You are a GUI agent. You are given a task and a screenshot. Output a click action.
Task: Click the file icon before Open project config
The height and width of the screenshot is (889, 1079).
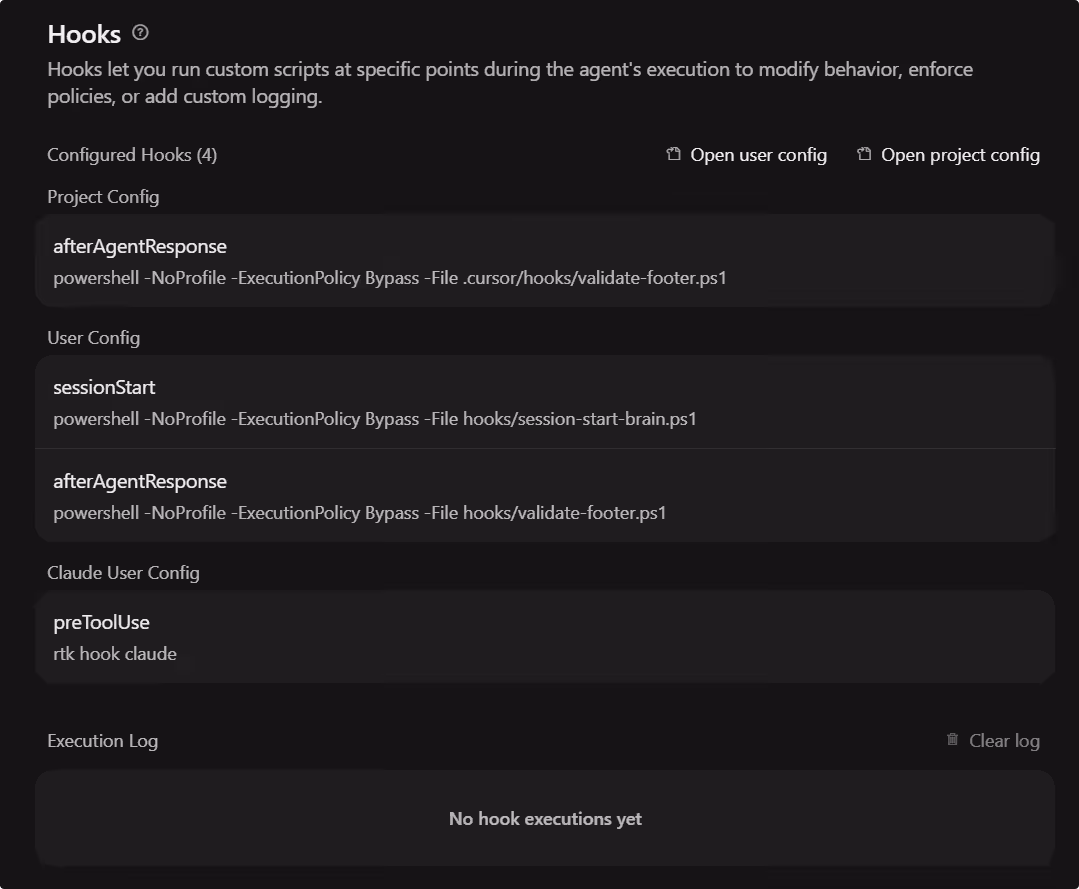click(x=864, y=154)
